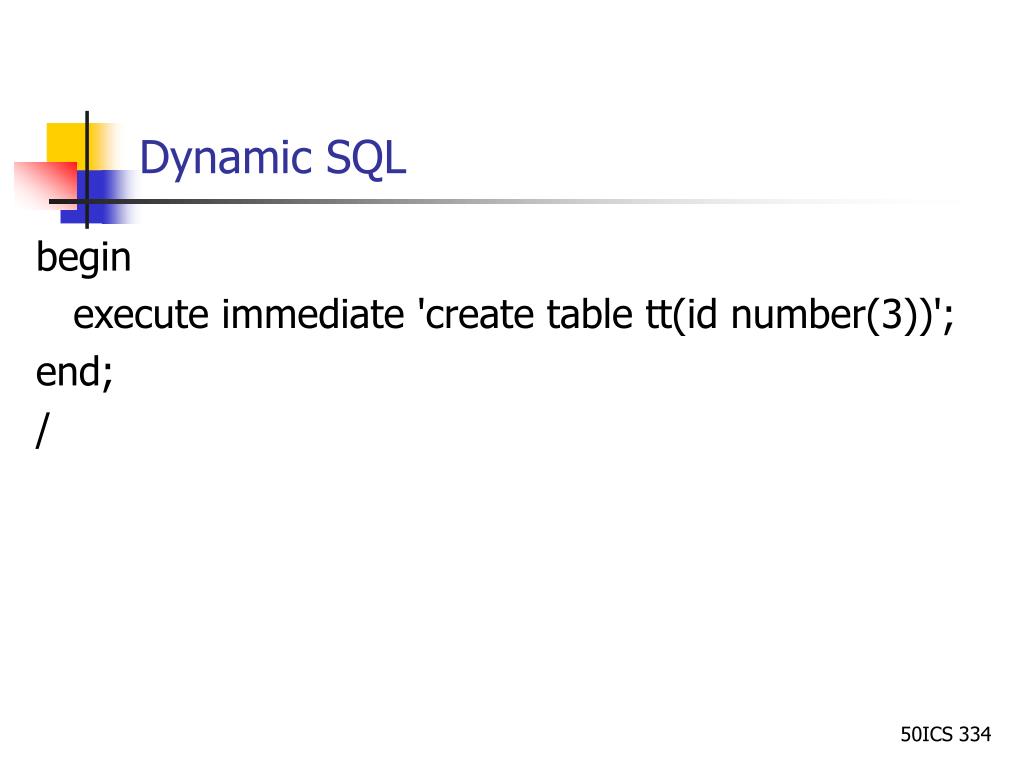Click the red square in logo
This screenshot has height=768, width=1024.
[x=46, y=185]
